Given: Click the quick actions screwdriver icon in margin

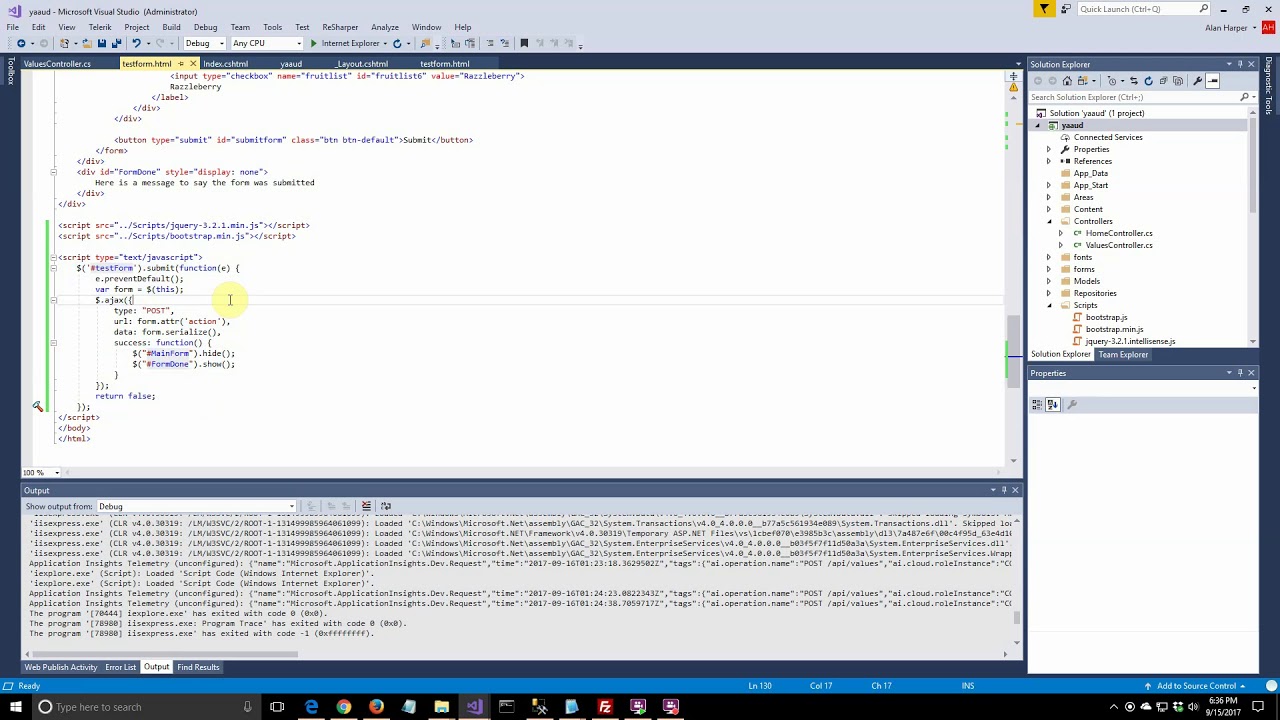Looking at the screenshot, I should (38, 407).
